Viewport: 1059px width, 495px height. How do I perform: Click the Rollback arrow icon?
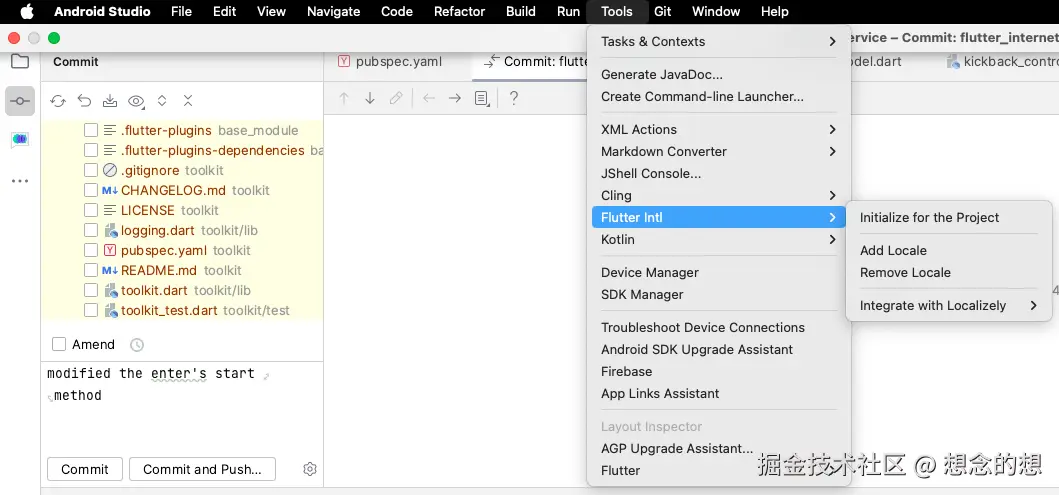[84, 101]
